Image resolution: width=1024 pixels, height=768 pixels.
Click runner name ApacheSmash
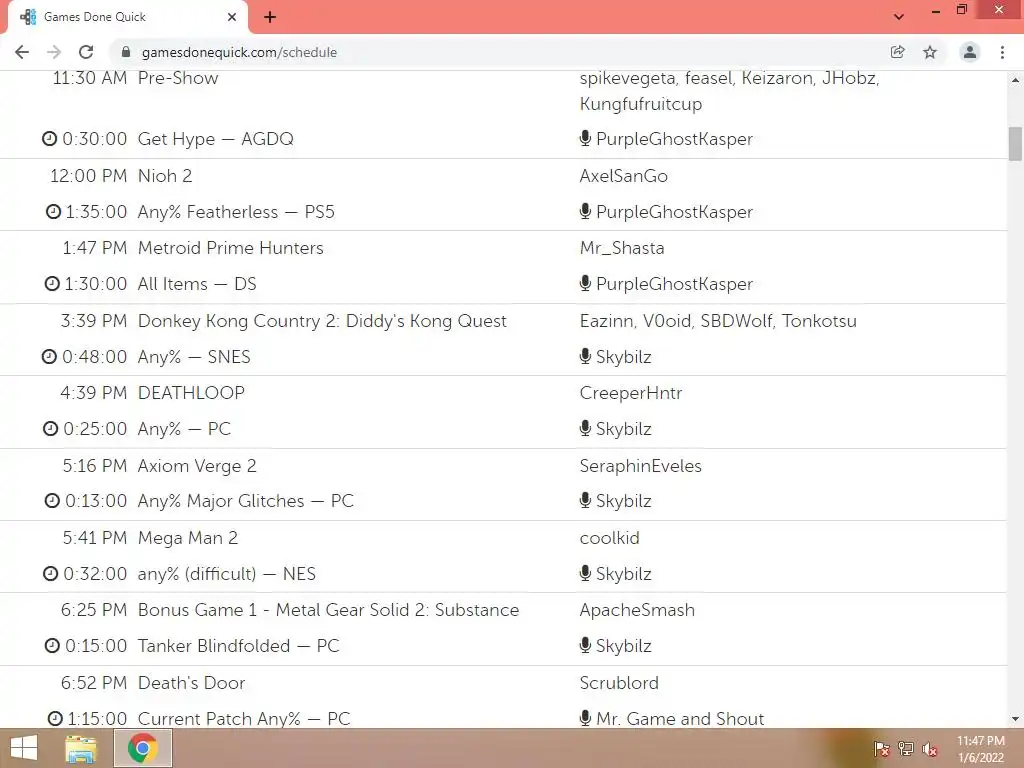point(637,609)
